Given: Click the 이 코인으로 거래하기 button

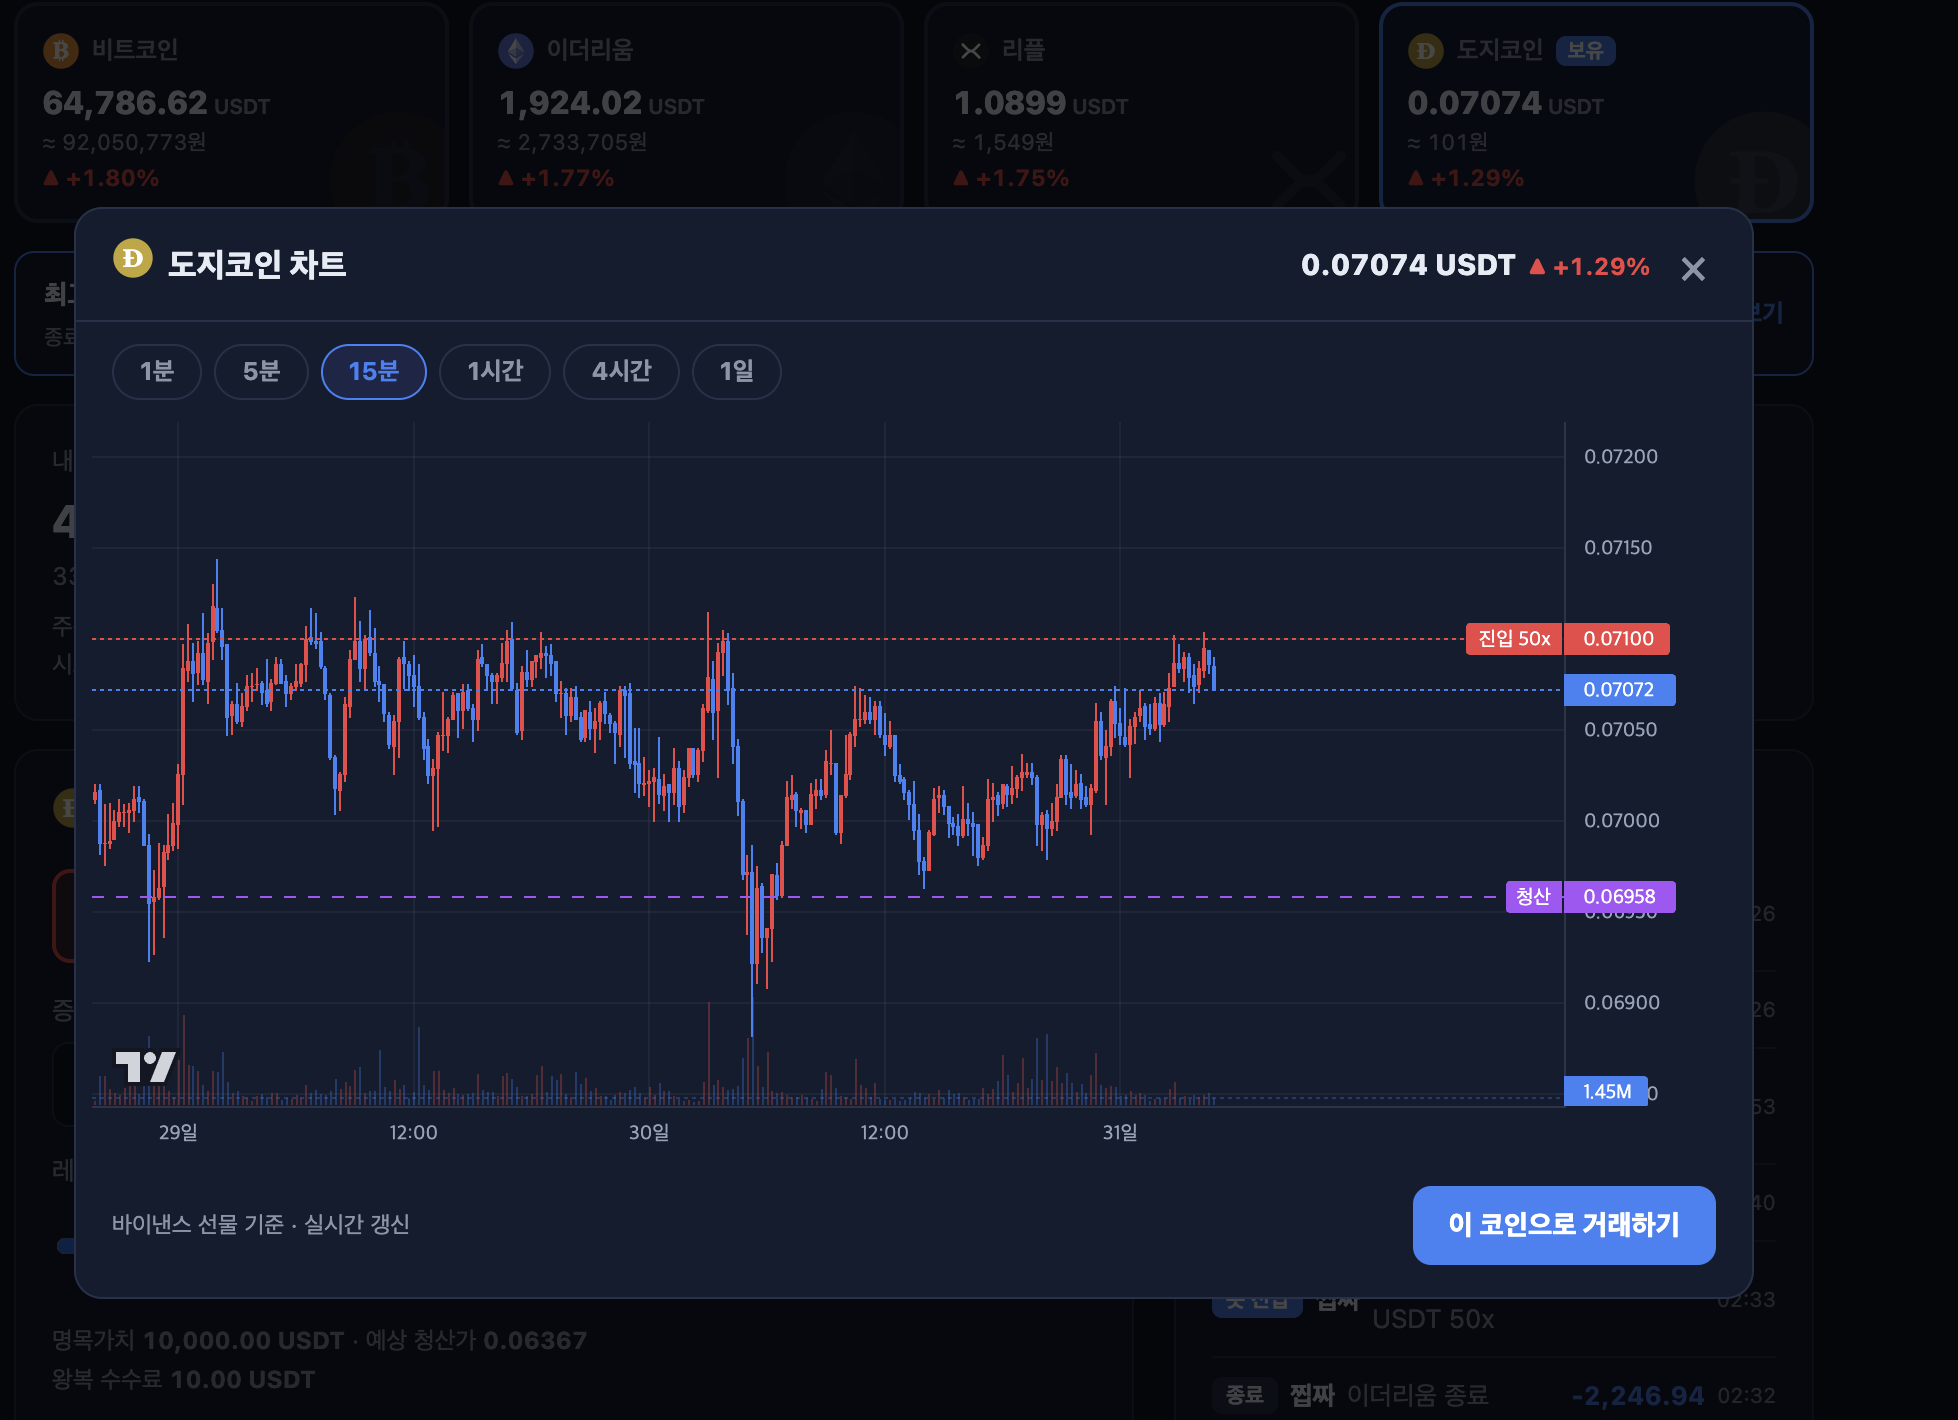Looking at the screenshot, I should pos(1564,1225).
